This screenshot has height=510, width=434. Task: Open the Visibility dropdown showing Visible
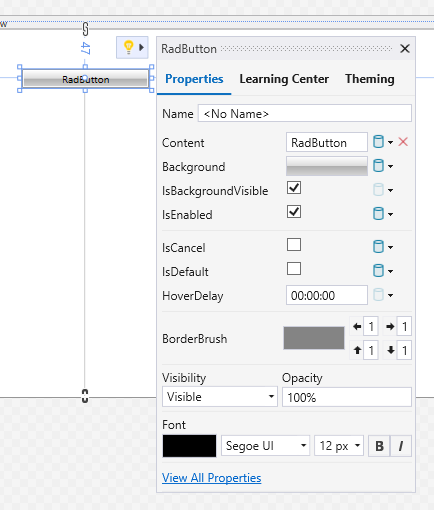click(x=220, y=397)
